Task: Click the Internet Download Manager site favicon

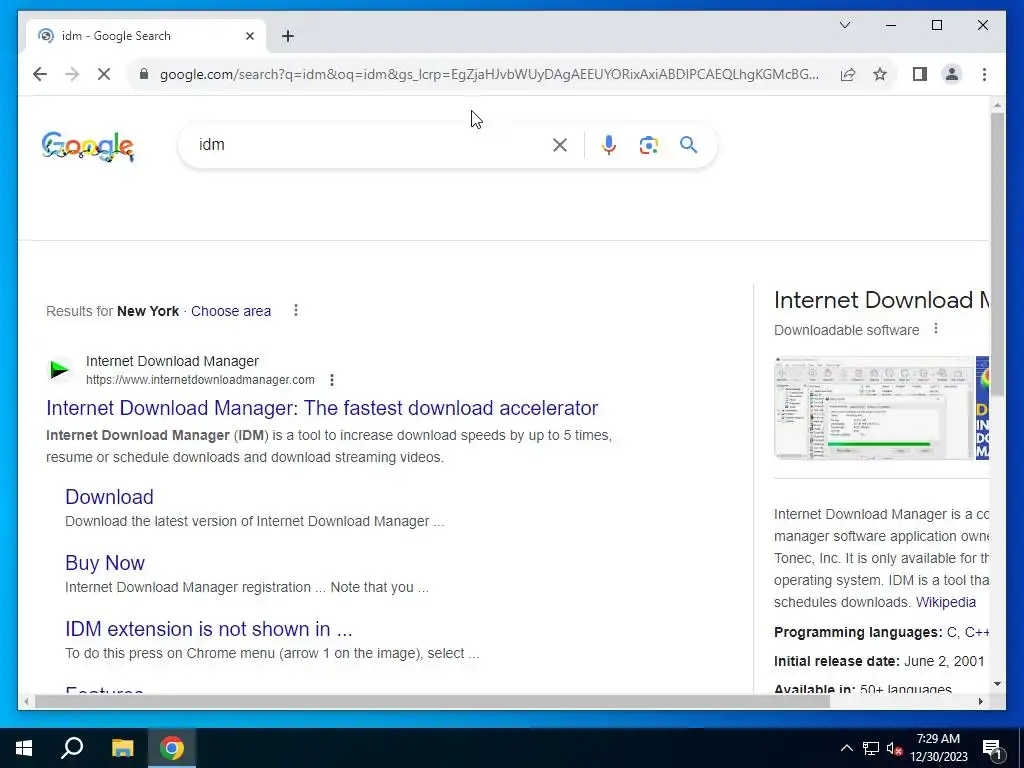Action: pyautogui.click(x=59, y=370)
